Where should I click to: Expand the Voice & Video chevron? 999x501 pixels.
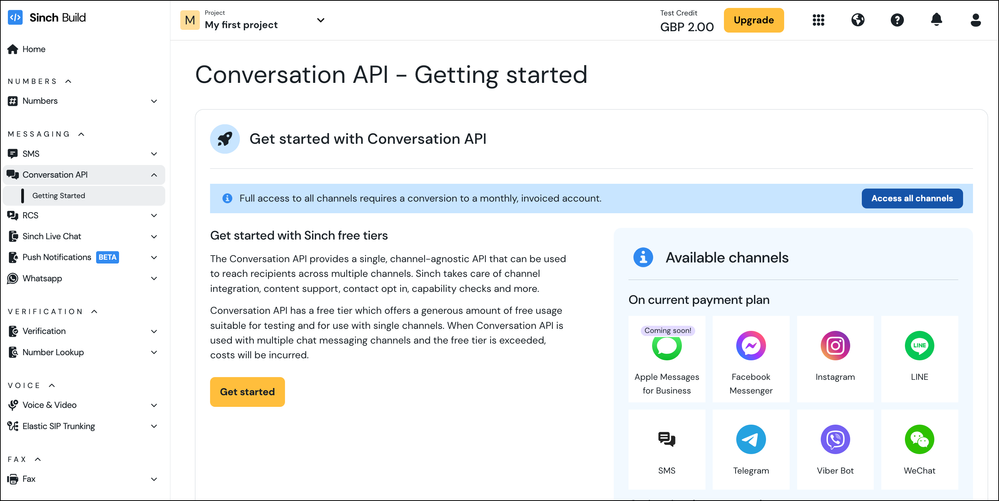(154, 405)
